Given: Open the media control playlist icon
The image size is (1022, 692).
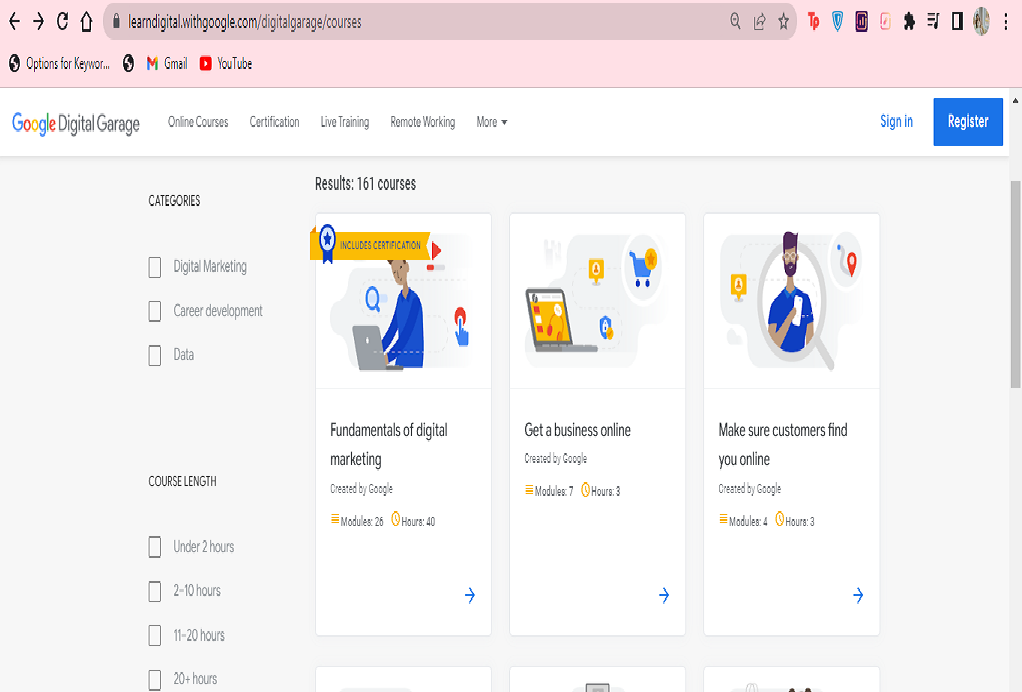Looking at the screenshot, I should (x=933, y=22).
